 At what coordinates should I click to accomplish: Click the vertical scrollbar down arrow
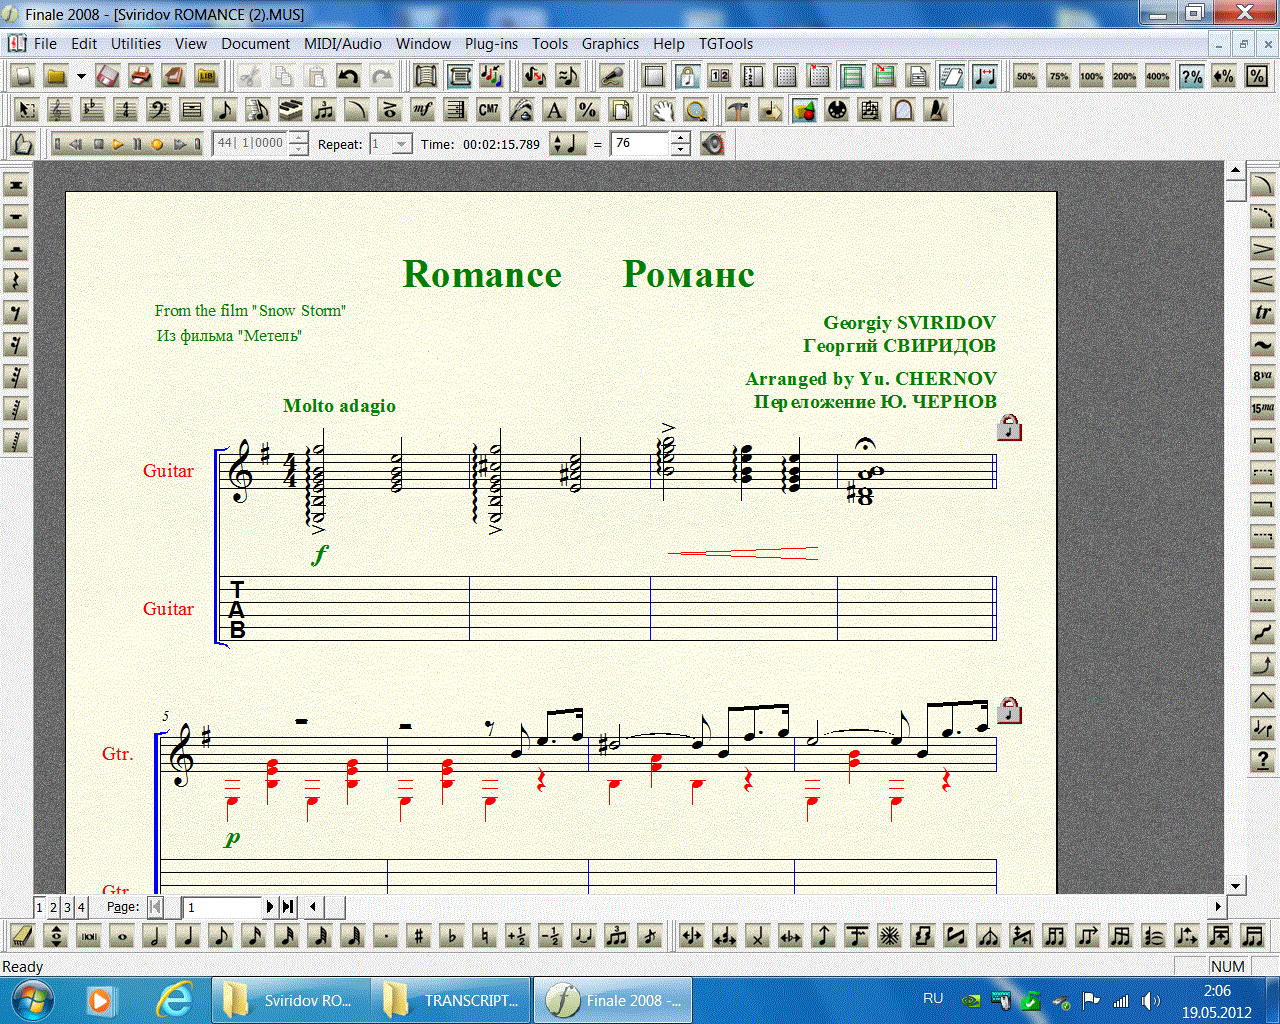pyautogui.click(x=1236, y=886)
